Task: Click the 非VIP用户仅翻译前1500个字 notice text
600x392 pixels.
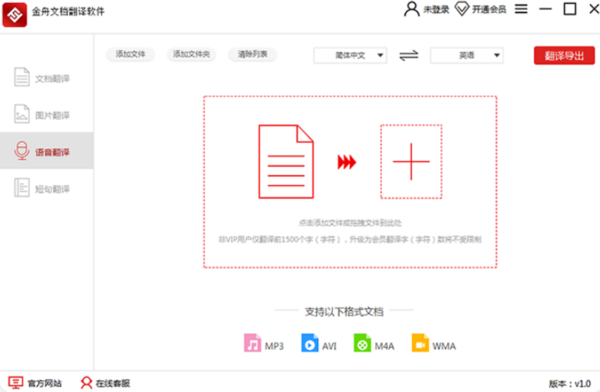Action: (x=350, y=240)
